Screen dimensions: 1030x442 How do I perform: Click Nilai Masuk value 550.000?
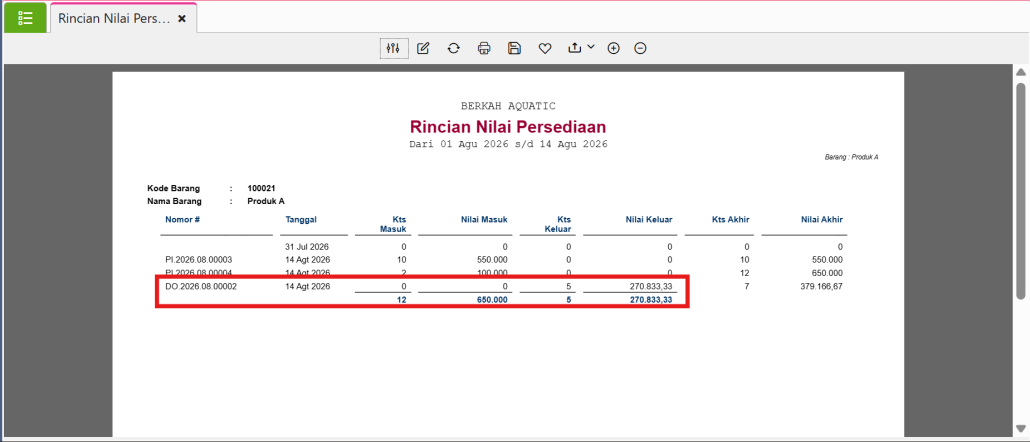point(491,260)
